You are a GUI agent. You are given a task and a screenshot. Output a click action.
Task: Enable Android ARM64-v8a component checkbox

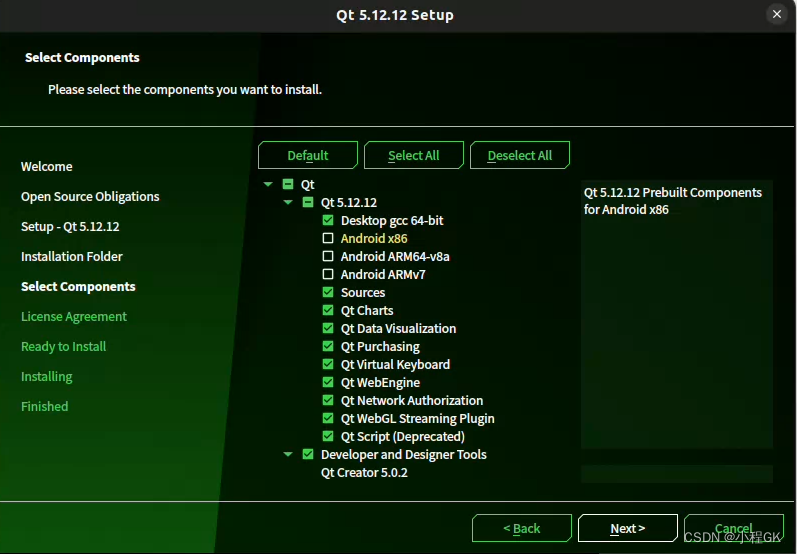pos(328,256)
